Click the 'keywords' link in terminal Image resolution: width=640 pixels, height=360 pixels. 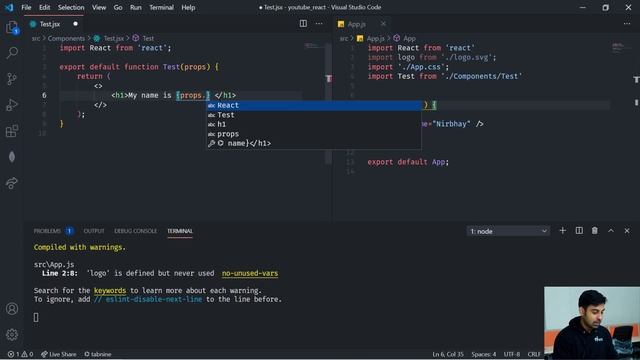[x=110, y=291]
